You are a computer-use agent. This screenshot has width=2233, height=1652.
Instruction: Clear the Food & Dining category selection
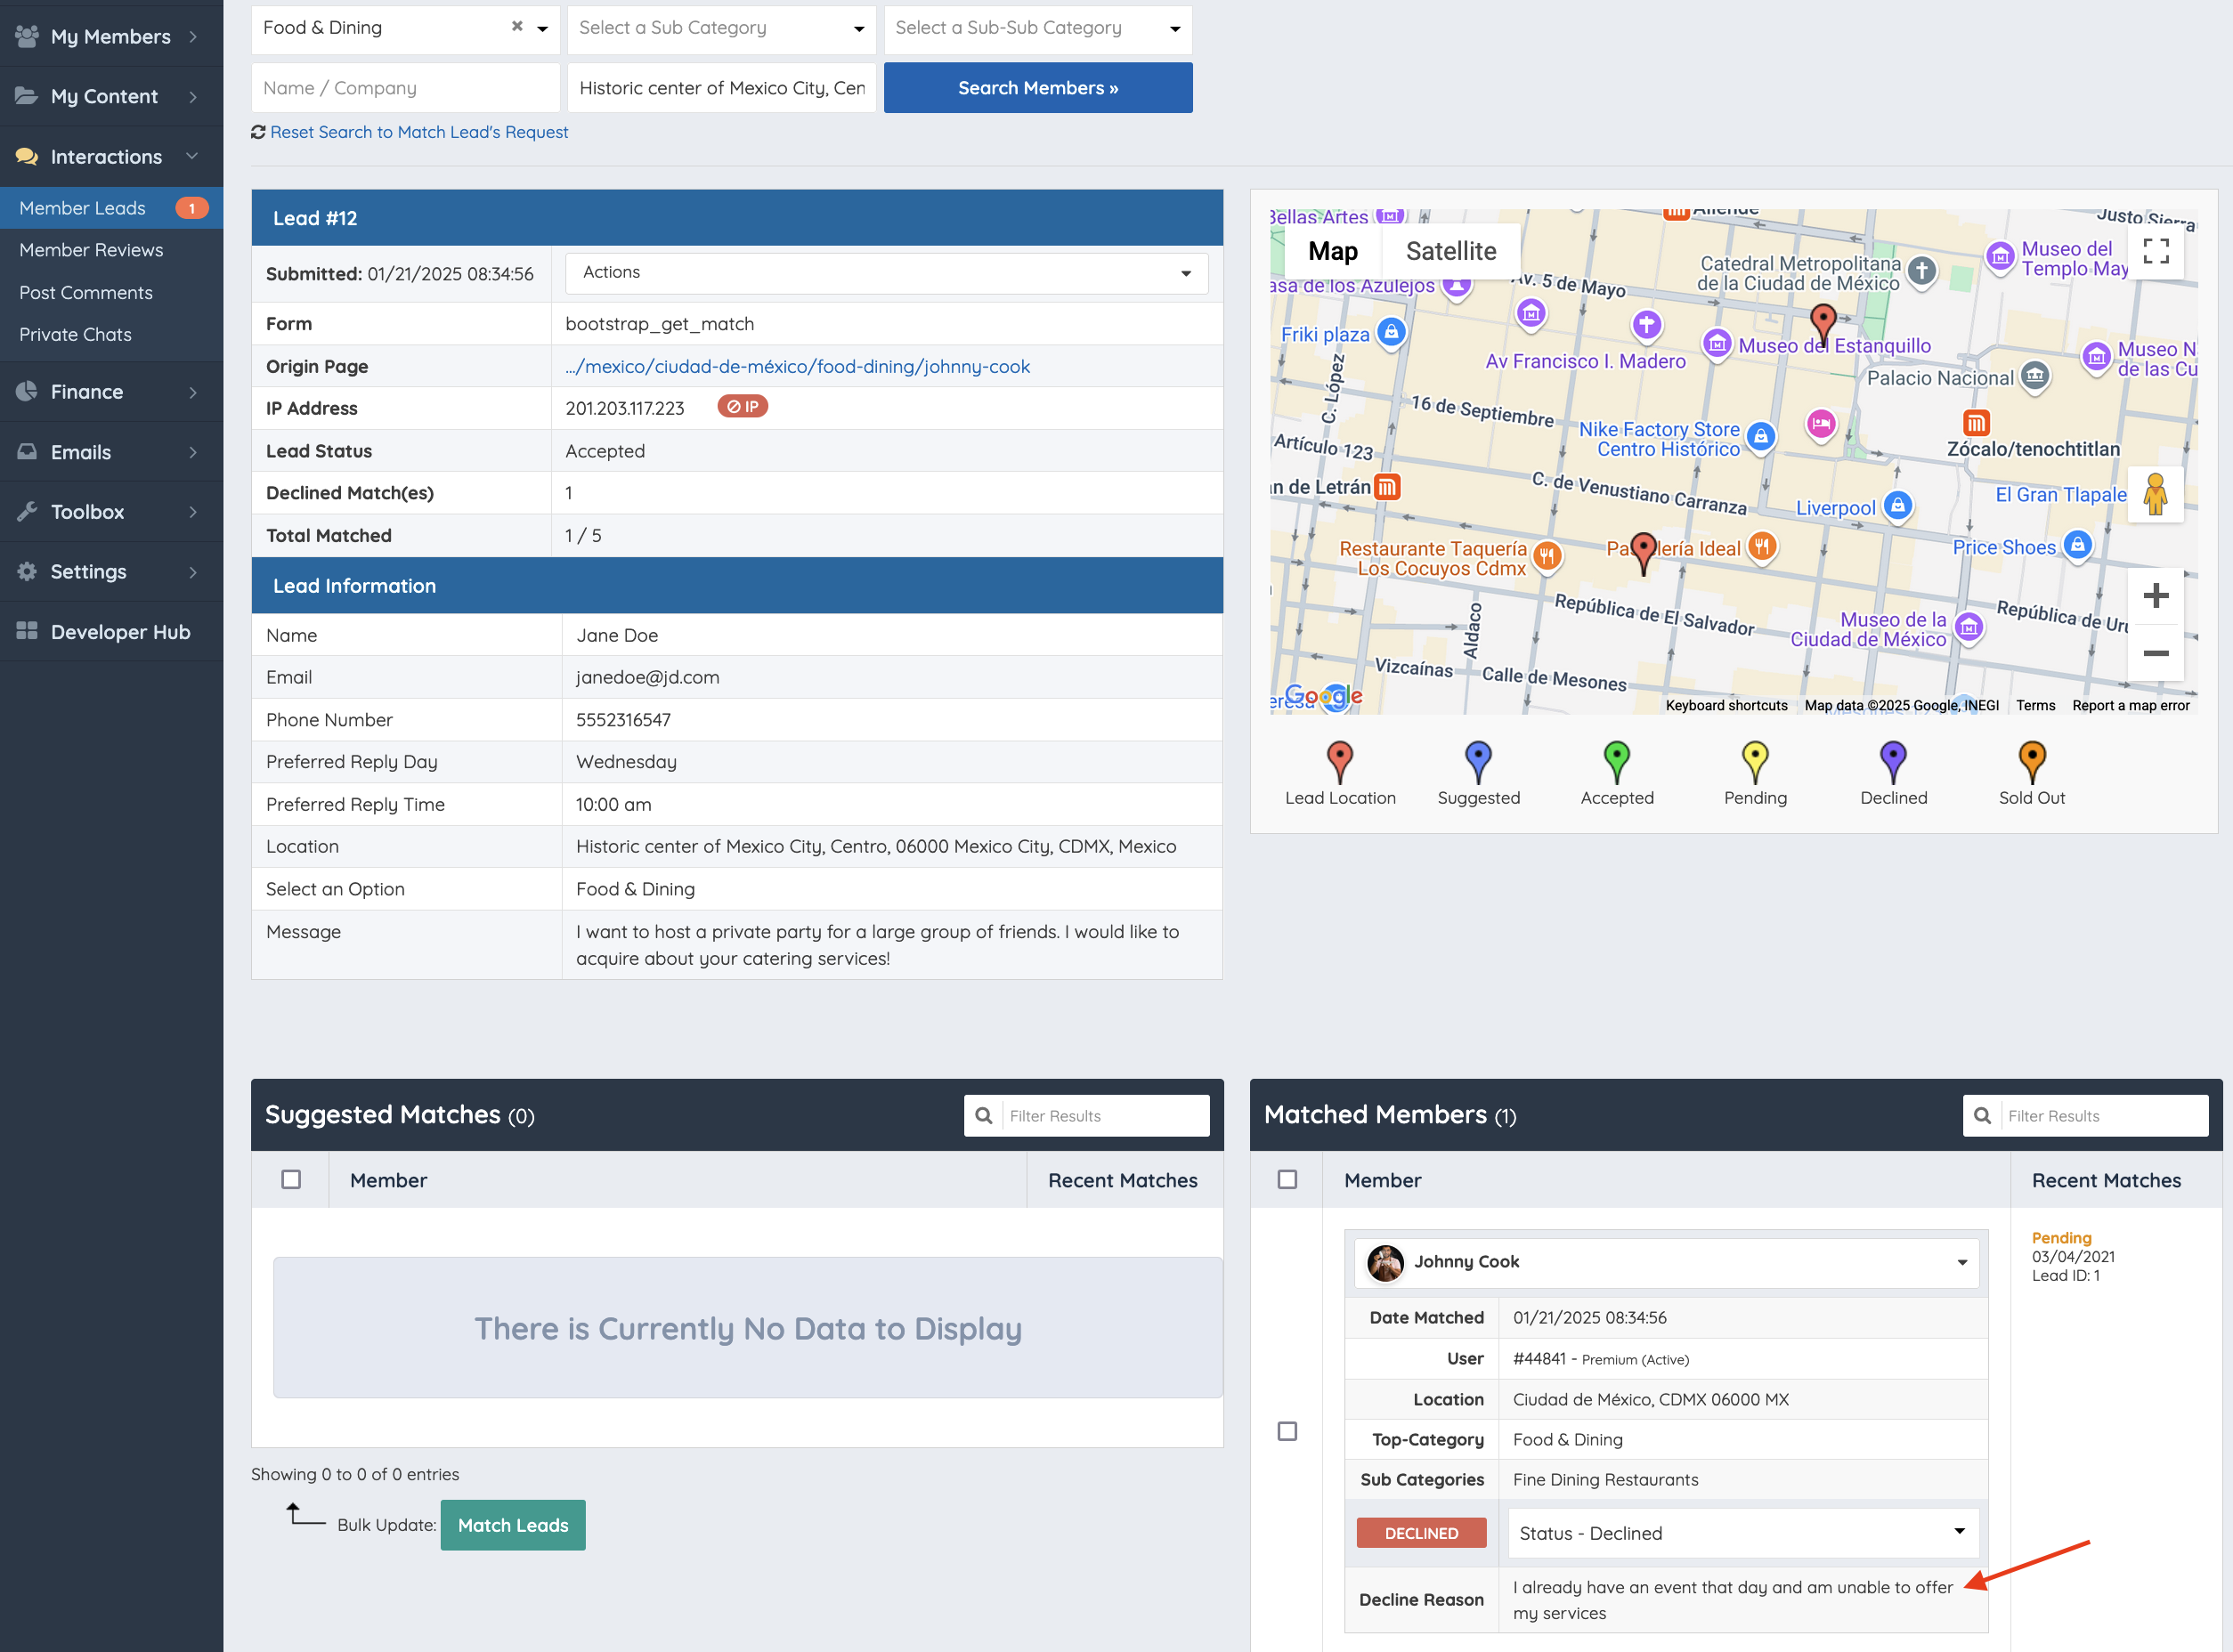tap(517, 27)
